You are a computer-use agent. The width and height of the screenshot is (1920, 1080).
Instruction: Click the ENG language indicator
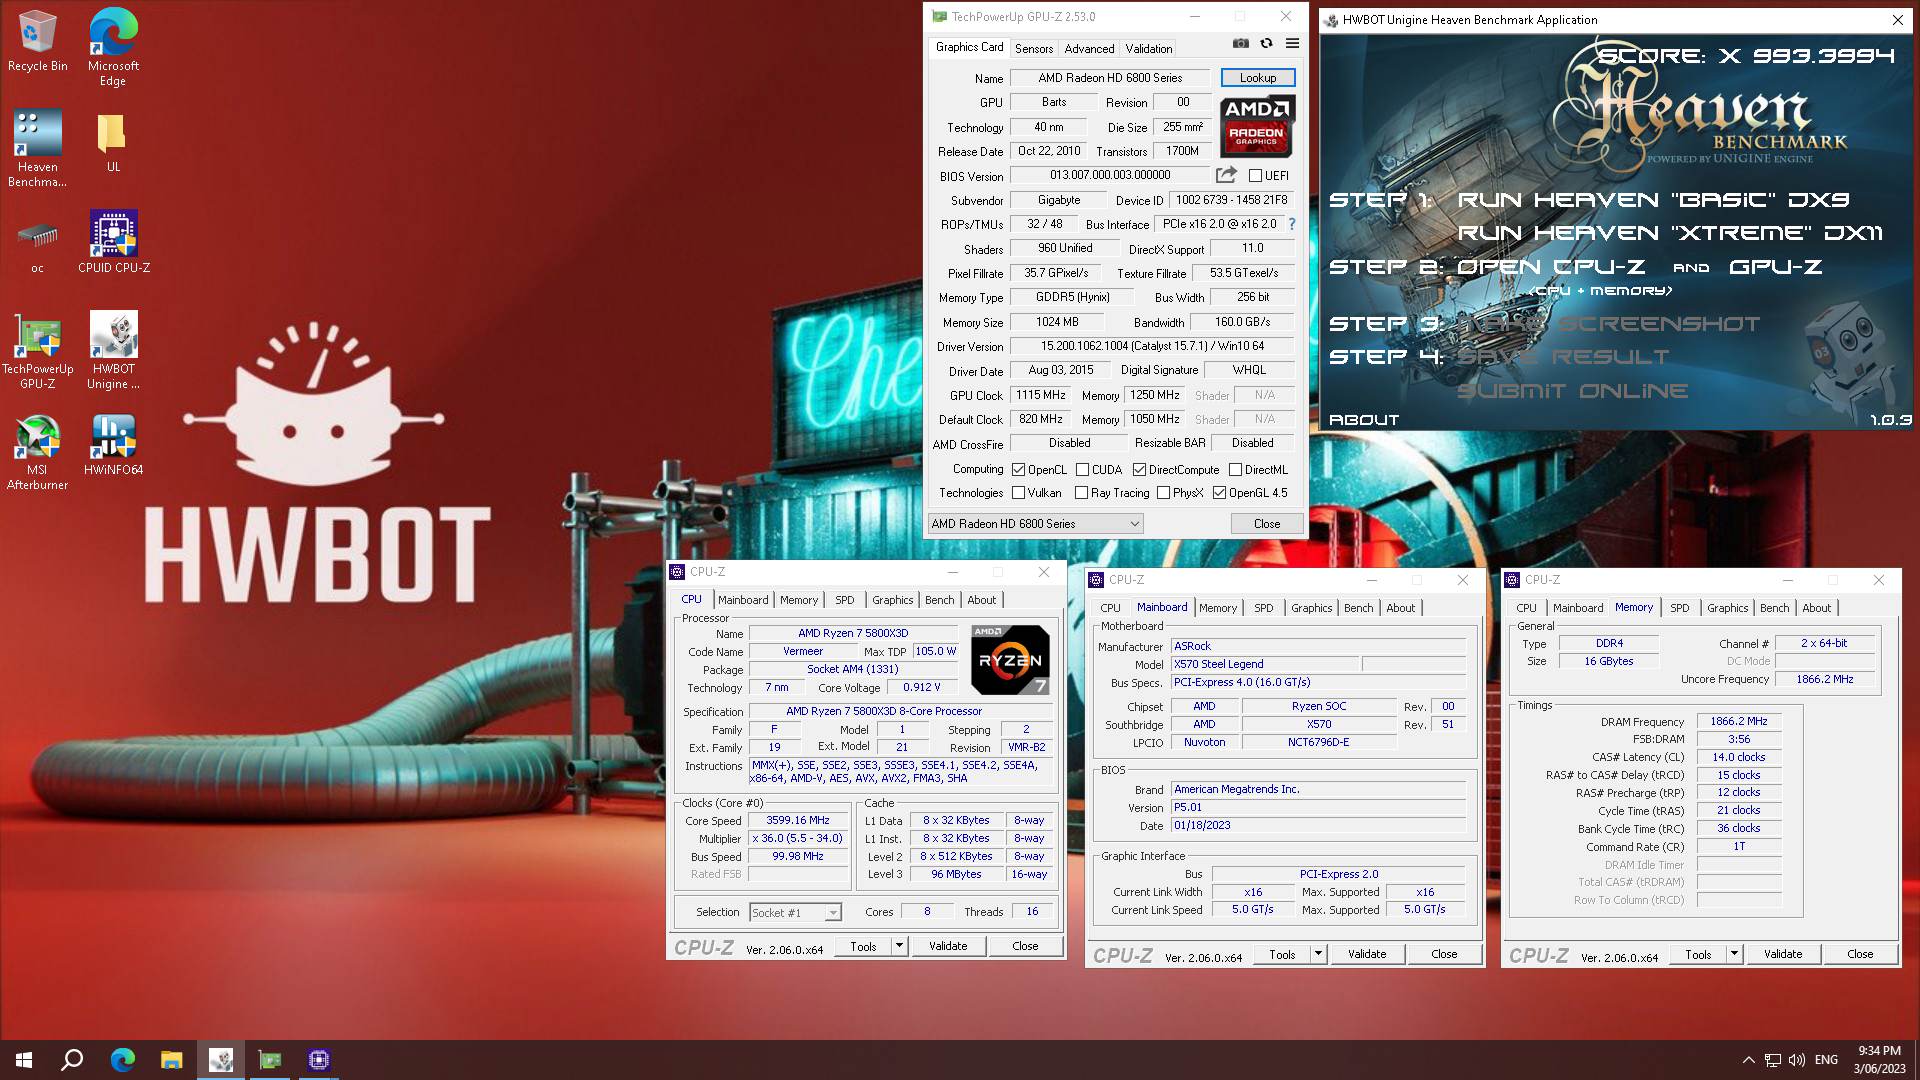[1826, 1060]
